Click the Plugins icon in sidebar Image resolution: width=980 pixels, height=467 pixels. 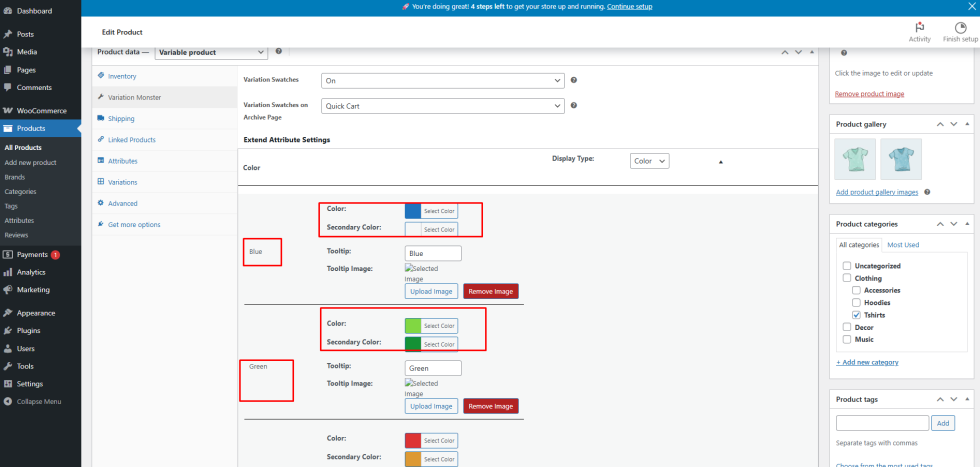8,331
